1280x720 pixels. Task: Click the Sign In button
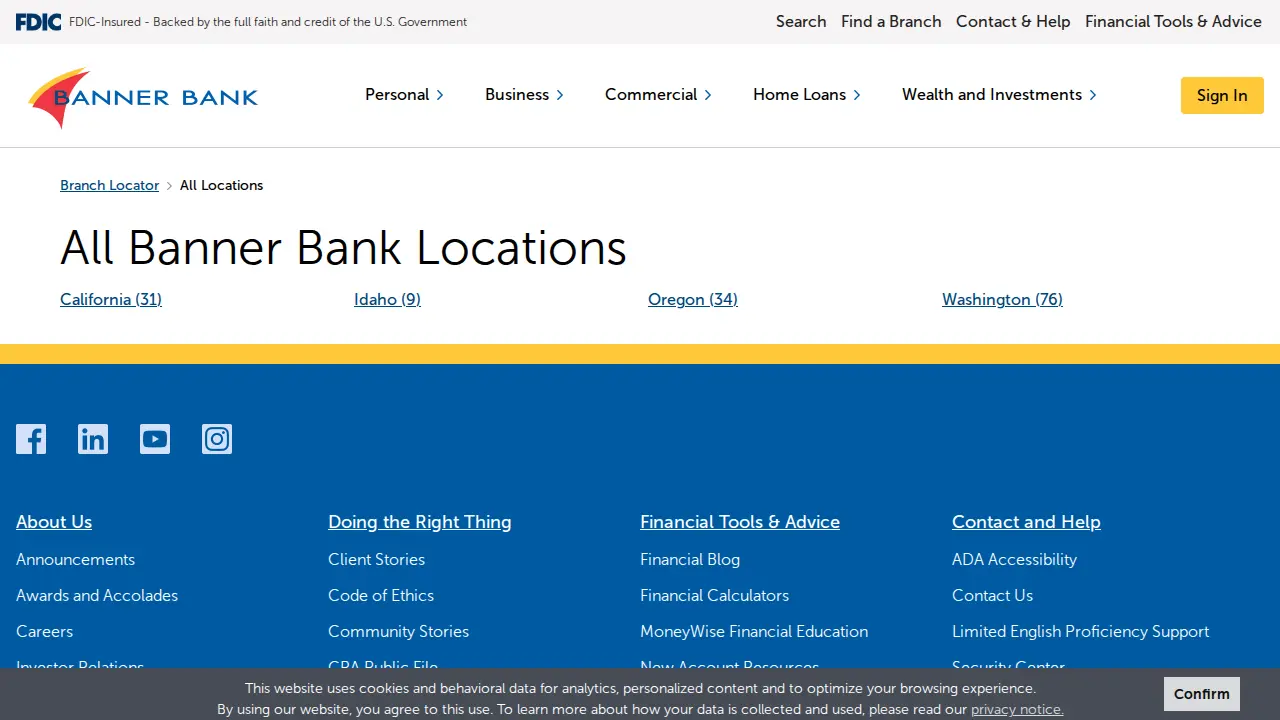tap(1222, 96)
